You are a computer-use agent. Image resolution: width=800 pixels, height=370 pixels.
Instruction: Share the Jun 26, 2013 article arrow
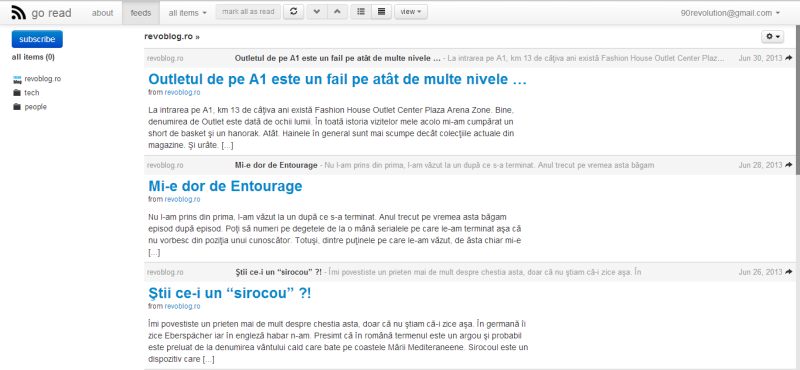point(789,272)
